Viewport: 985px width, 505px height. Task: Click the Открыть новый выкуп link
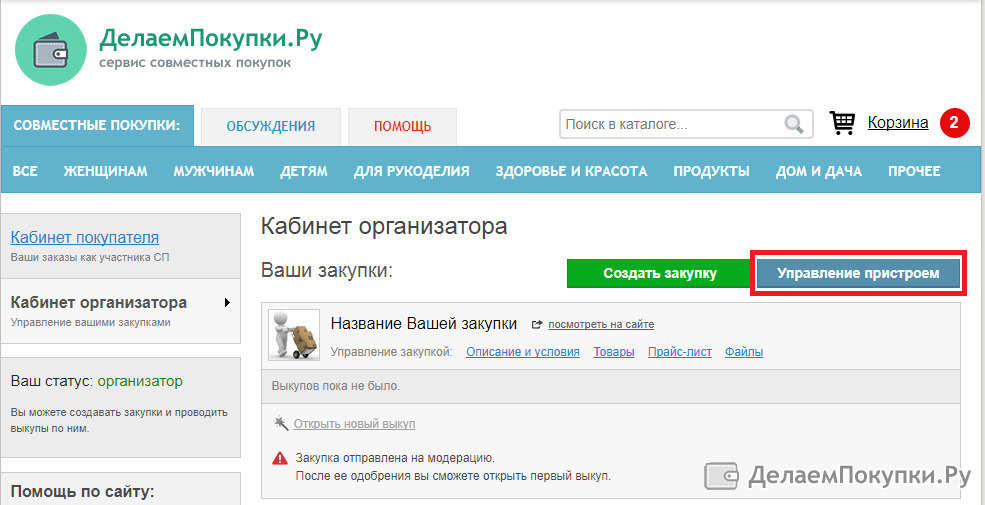pyautogui.click(x=354, y=424)
